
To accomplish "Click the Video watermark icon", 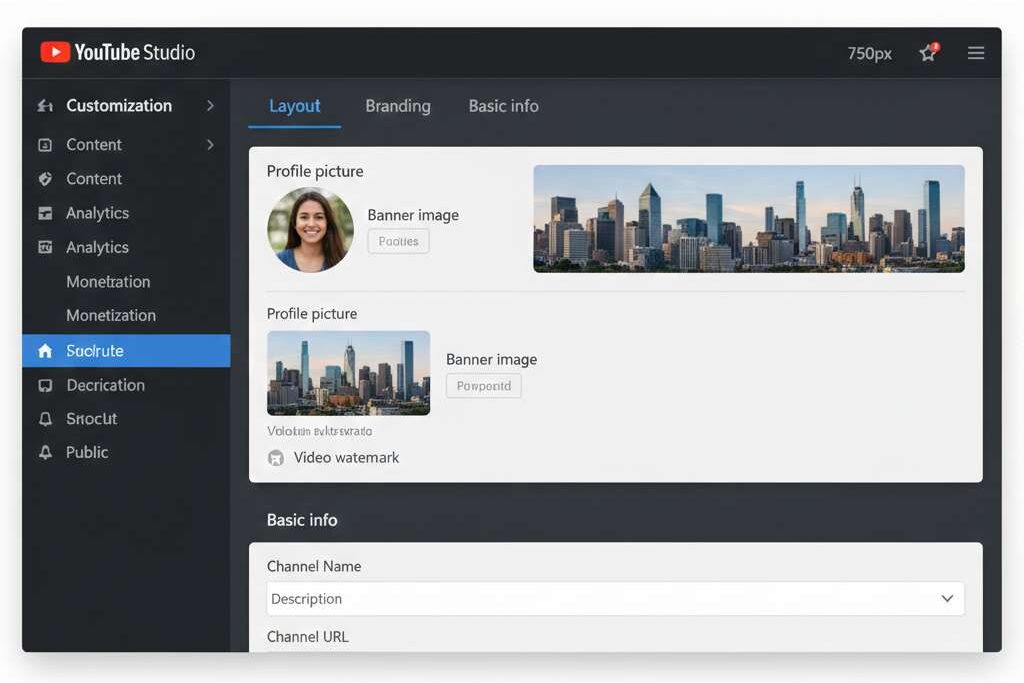I will (x=276, y=458).
